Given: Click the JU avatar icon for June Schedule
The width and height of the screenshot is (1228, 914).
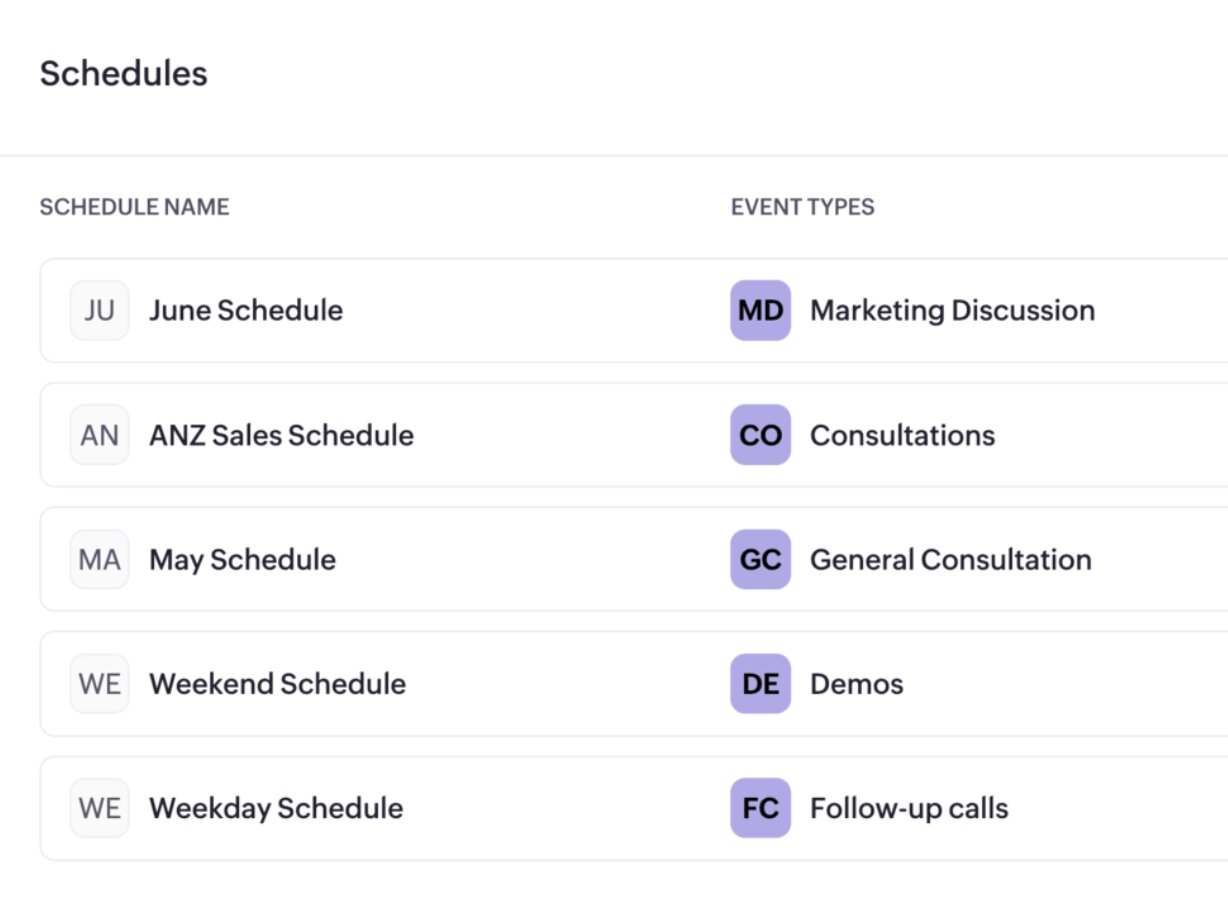Looking at the screenshot, I should point(99,310).
